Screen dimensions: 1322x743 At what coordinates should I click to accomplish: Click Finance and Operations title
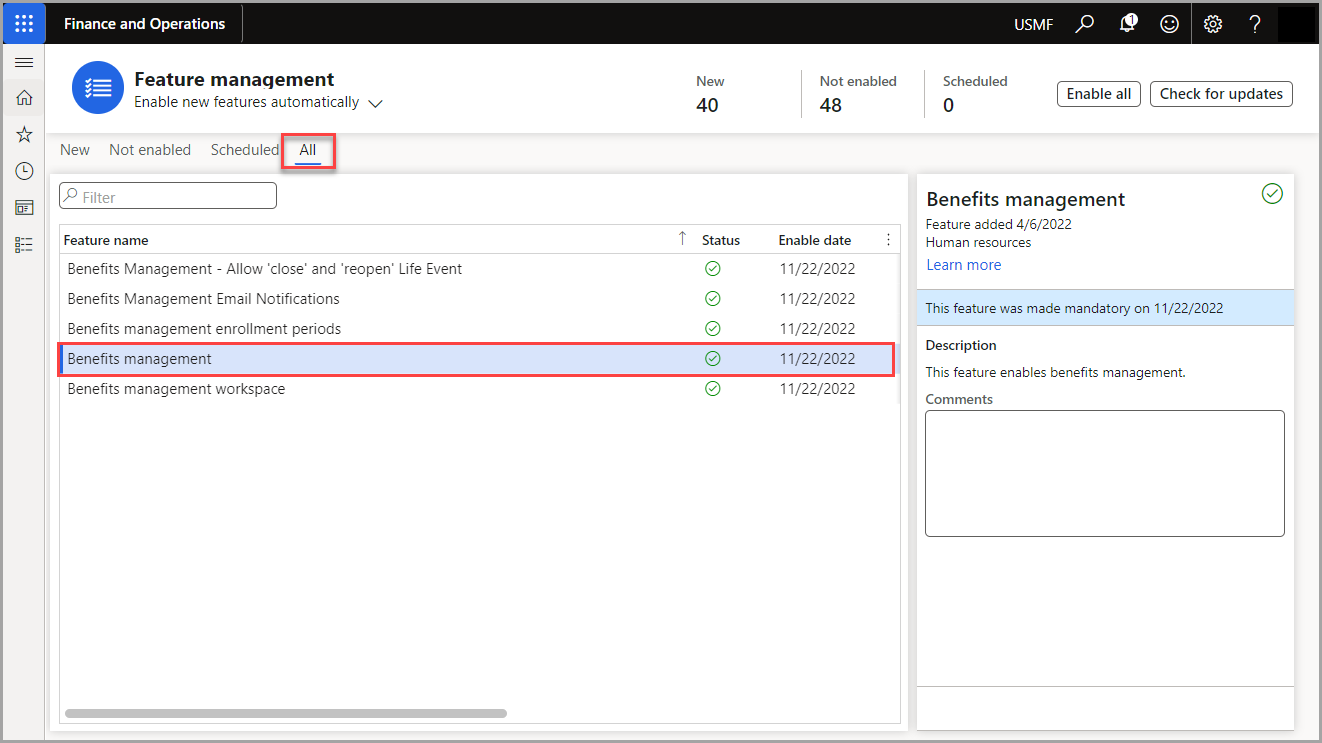click(145, 24)
